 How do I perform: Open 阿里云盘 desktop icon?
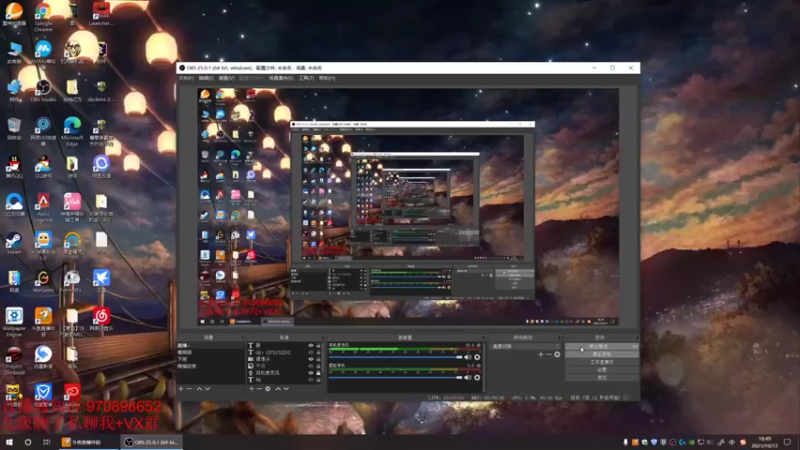[x=101, y=166]
